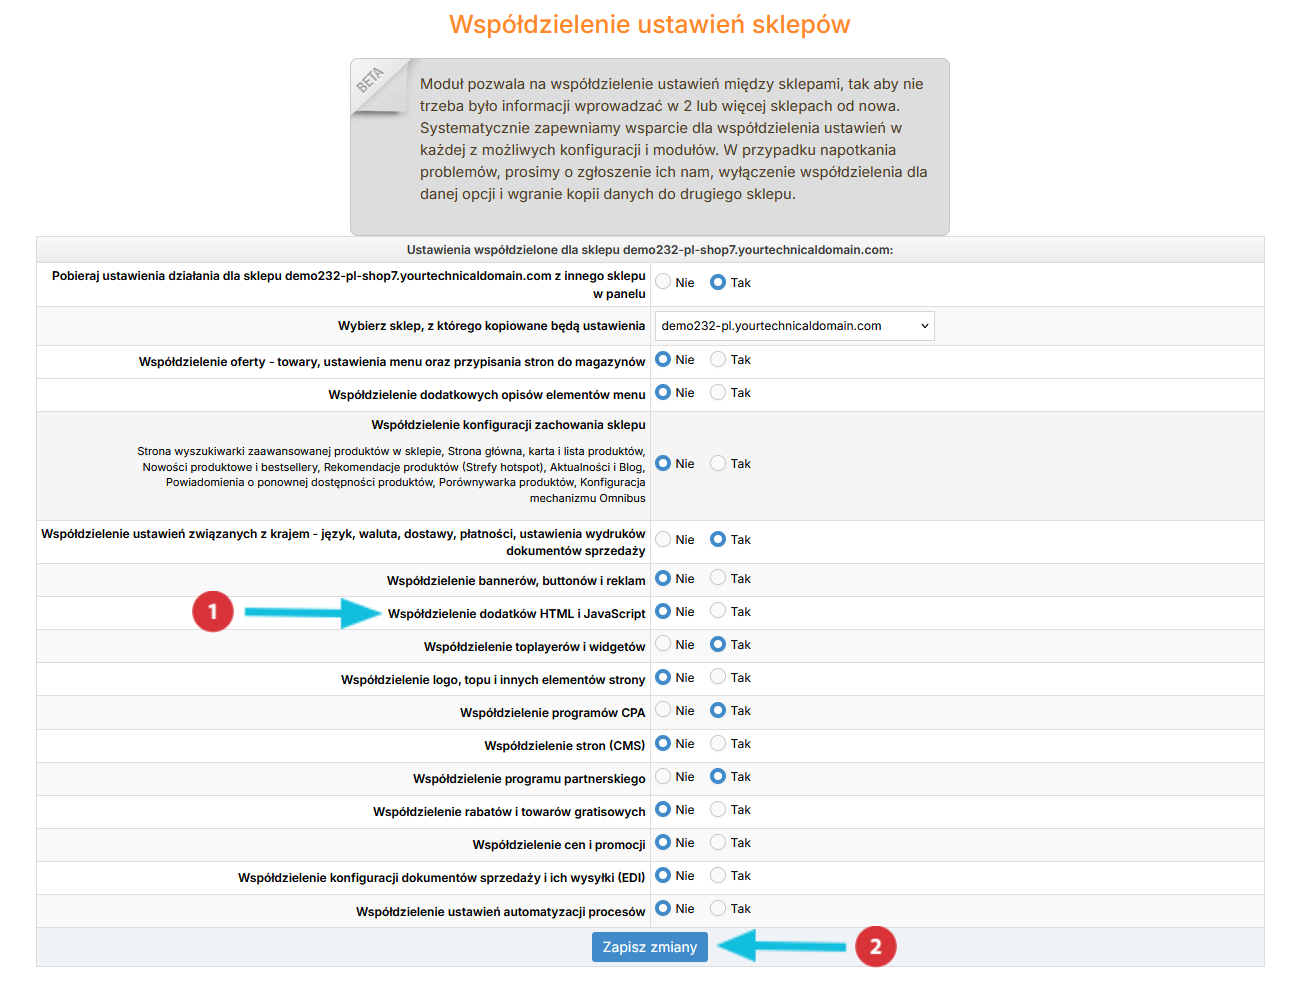The image size is (1301, 984).
Task: Set Nie for ustawień automatyzacji procesów
Action: 663,908
